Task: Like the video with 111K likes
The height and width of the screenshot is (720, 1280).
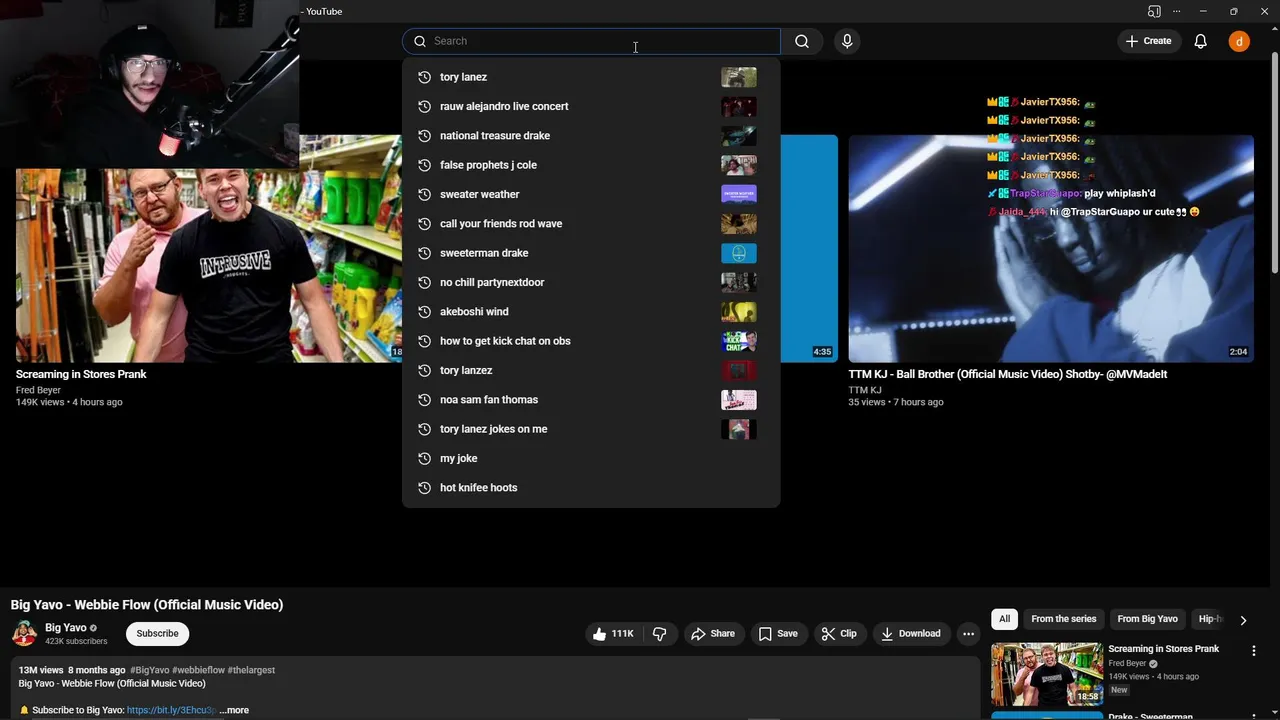Action: point(612,634)
